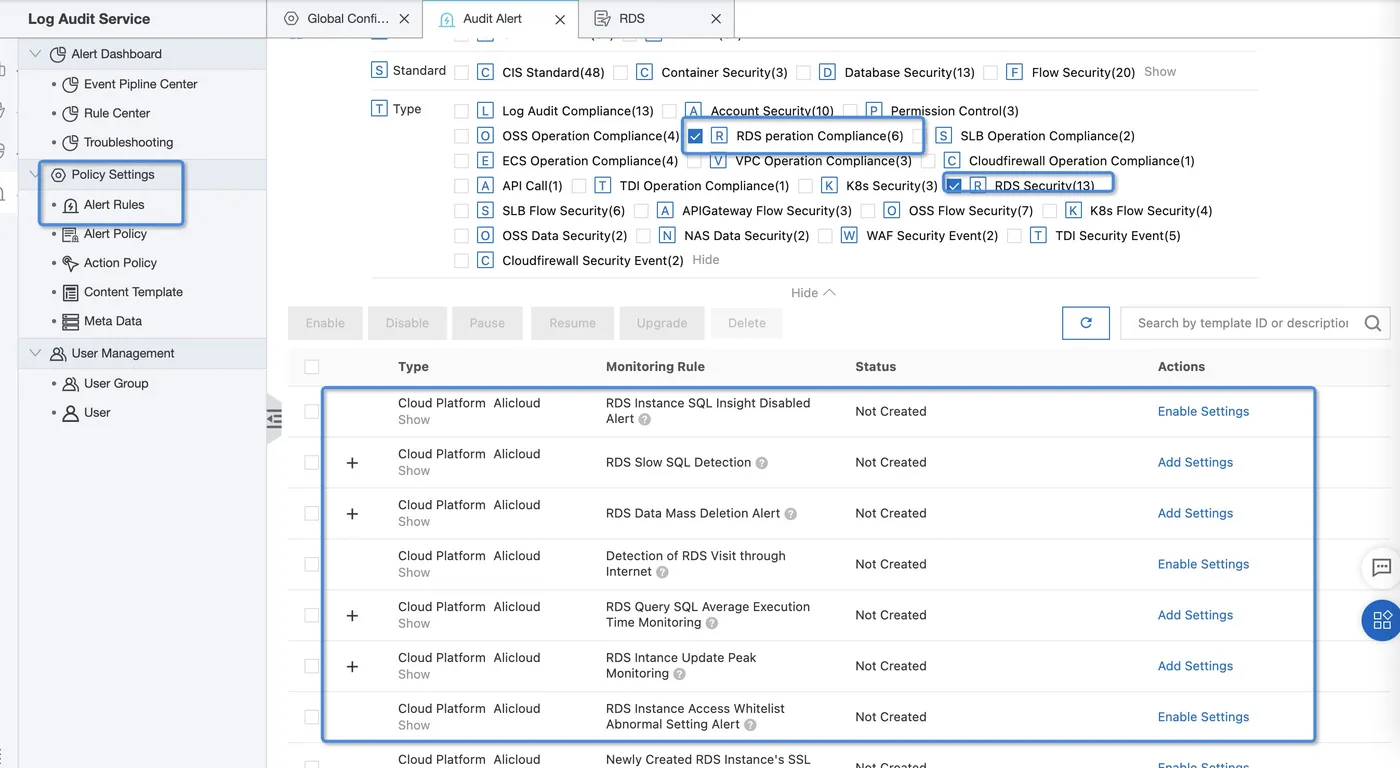The width and height of the screenshot is (1400, 768).
Task: Uncheck the RDS Security(13) checkbox
Action: (954, 186)
